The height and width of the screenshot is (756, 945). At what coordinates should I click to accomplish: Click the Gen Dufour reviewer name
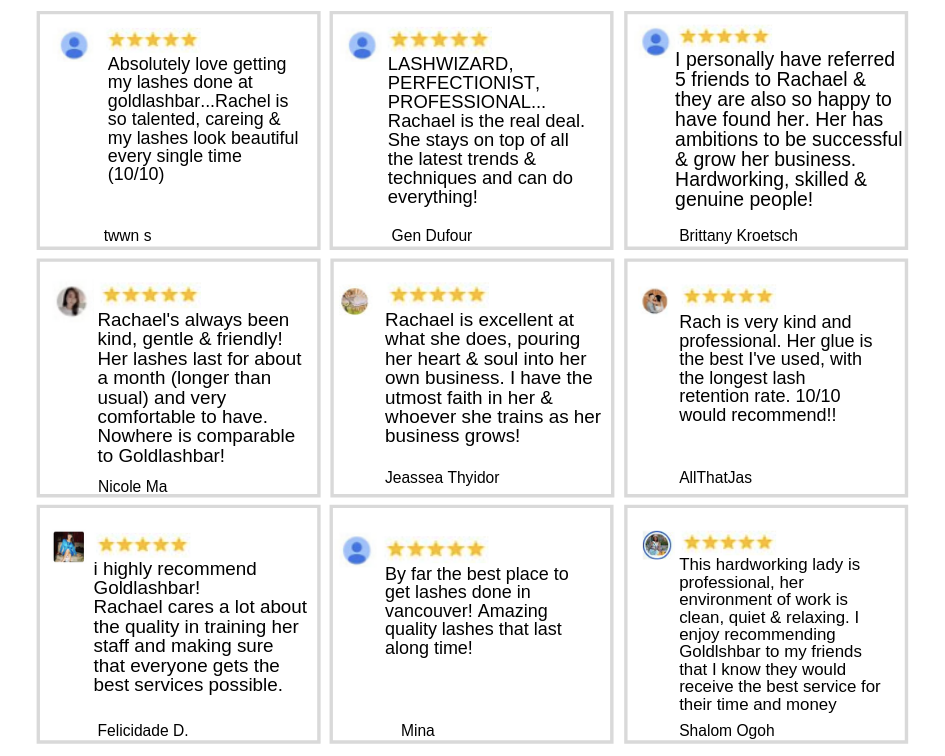(431, 236)
